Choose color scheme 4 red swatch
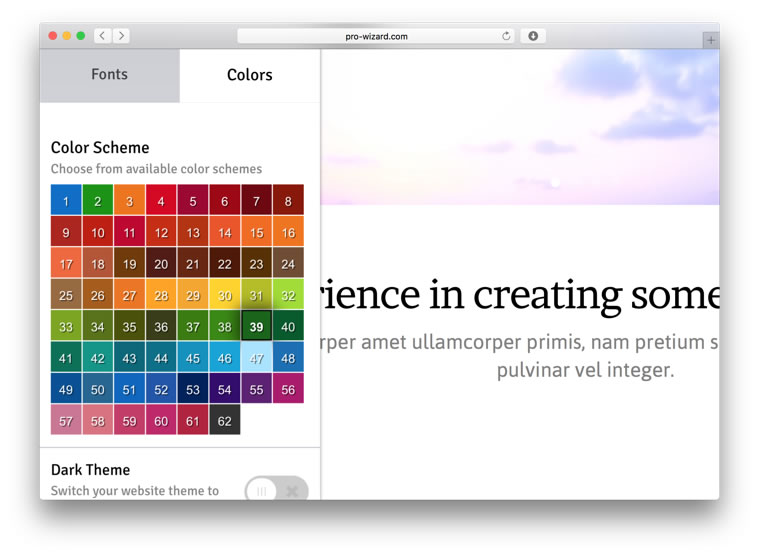The image size is (759, 556). click(x=161, y=200)
